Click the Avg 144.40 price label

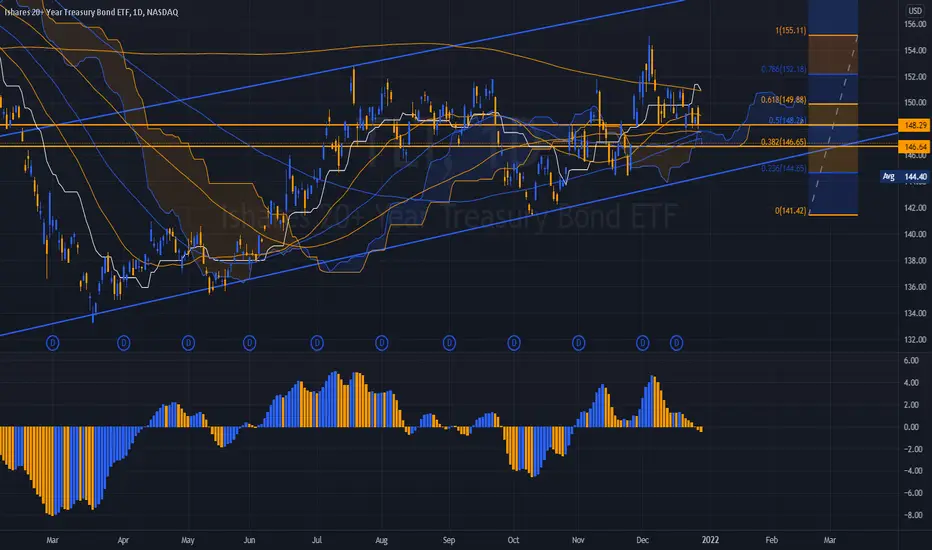(904, 176)
